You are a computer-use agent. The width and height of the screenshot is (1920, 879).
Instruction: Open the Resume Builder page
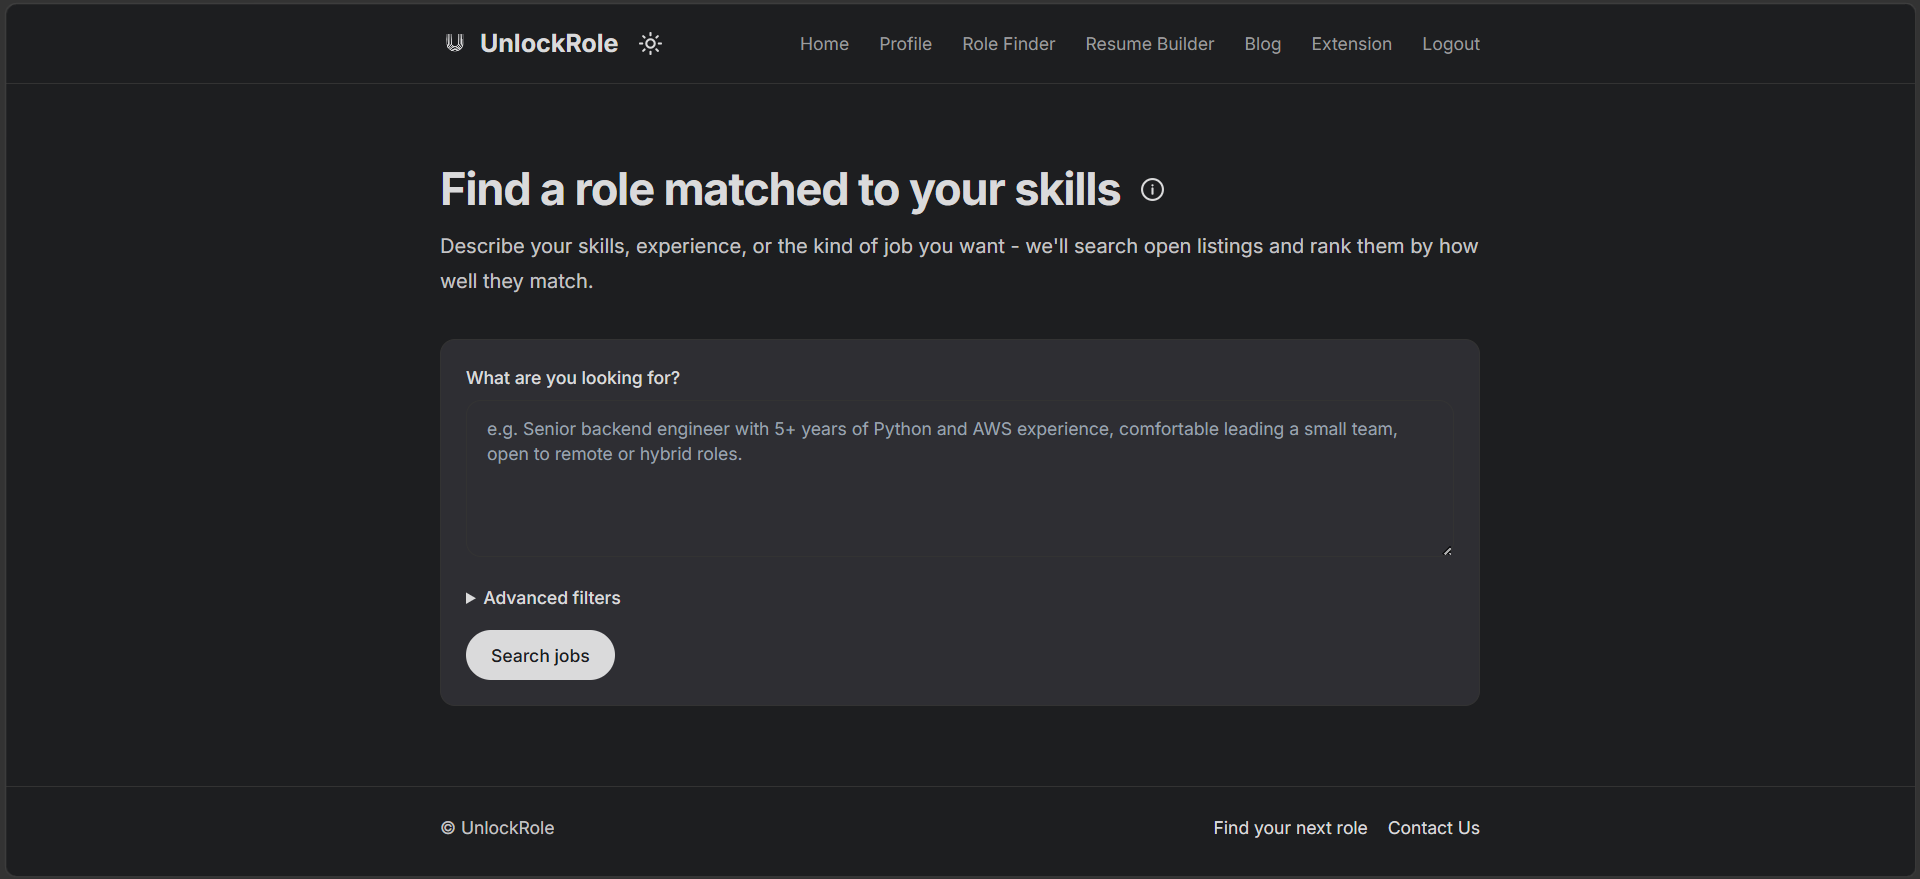[1149, 44]
